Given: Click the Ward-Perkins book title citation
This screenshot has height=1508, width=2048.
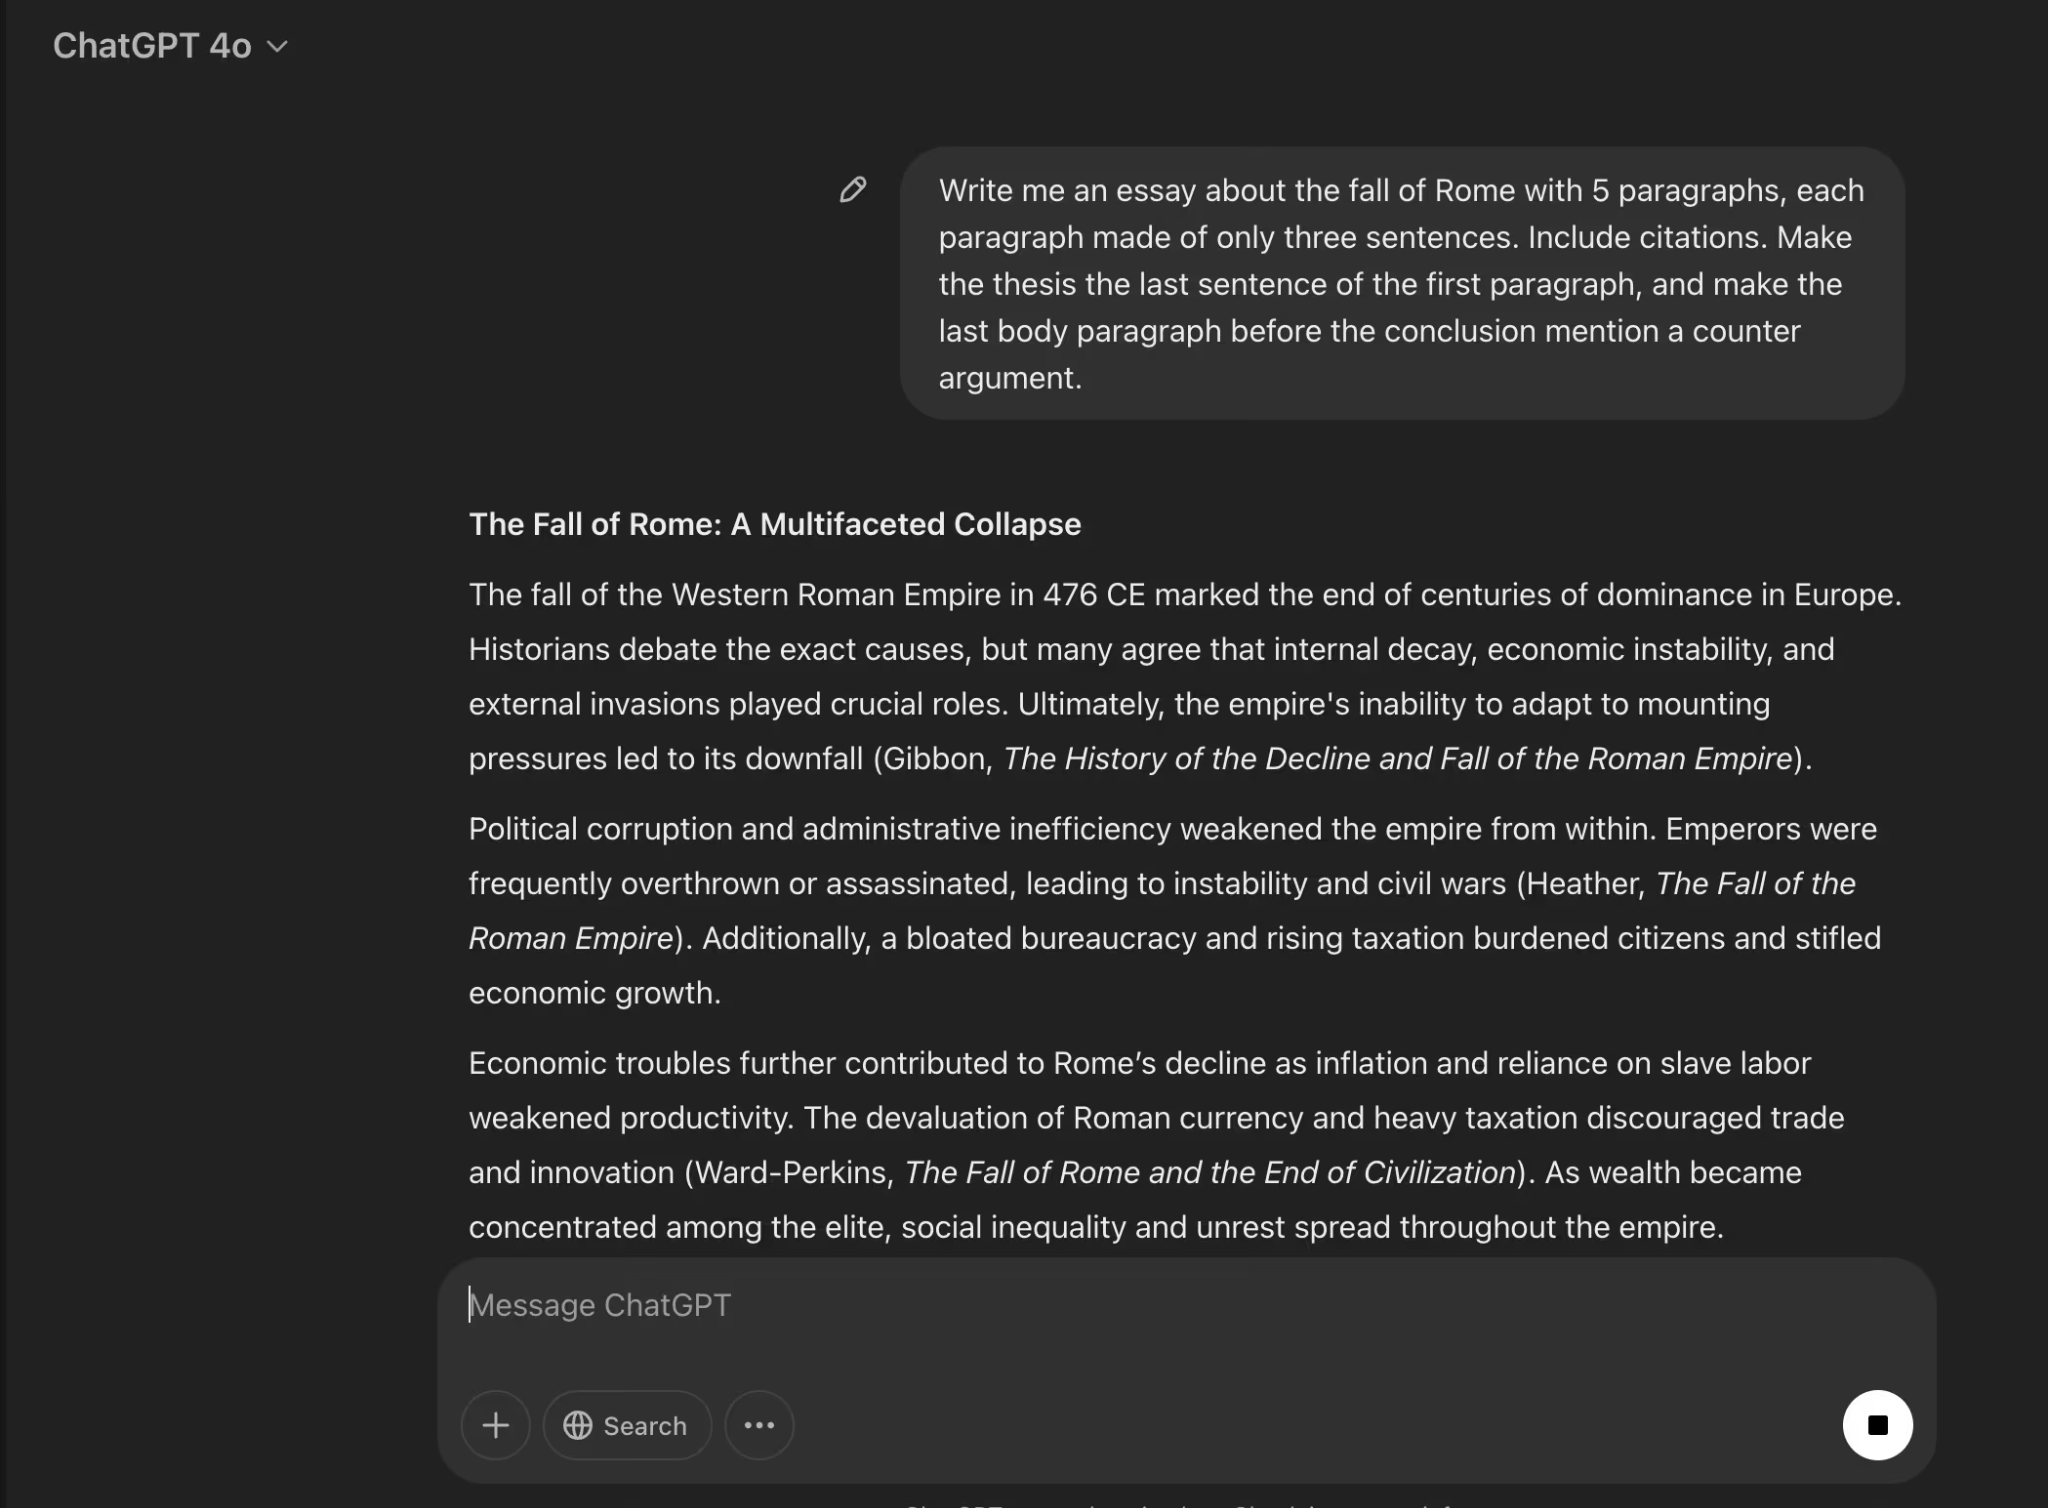Looking at the screenshot, I should [1210, 1172].
